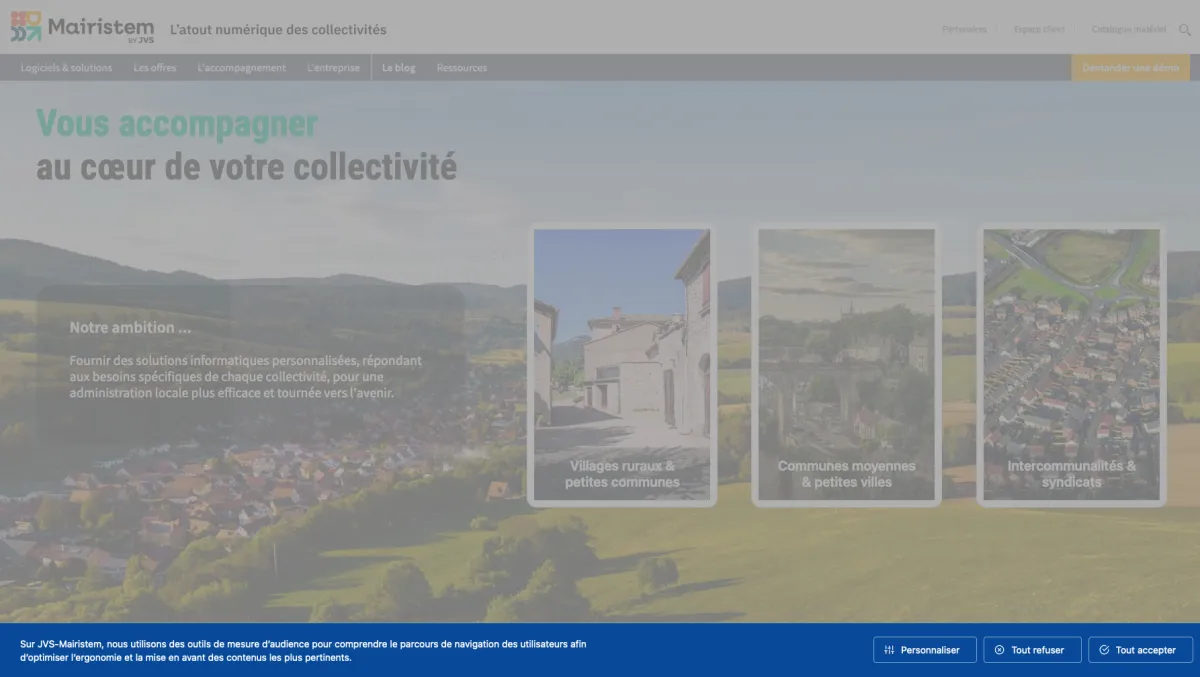Open L'accompagnement menu
Screen dimensions: 1200x677
click(x=242, y=68)
